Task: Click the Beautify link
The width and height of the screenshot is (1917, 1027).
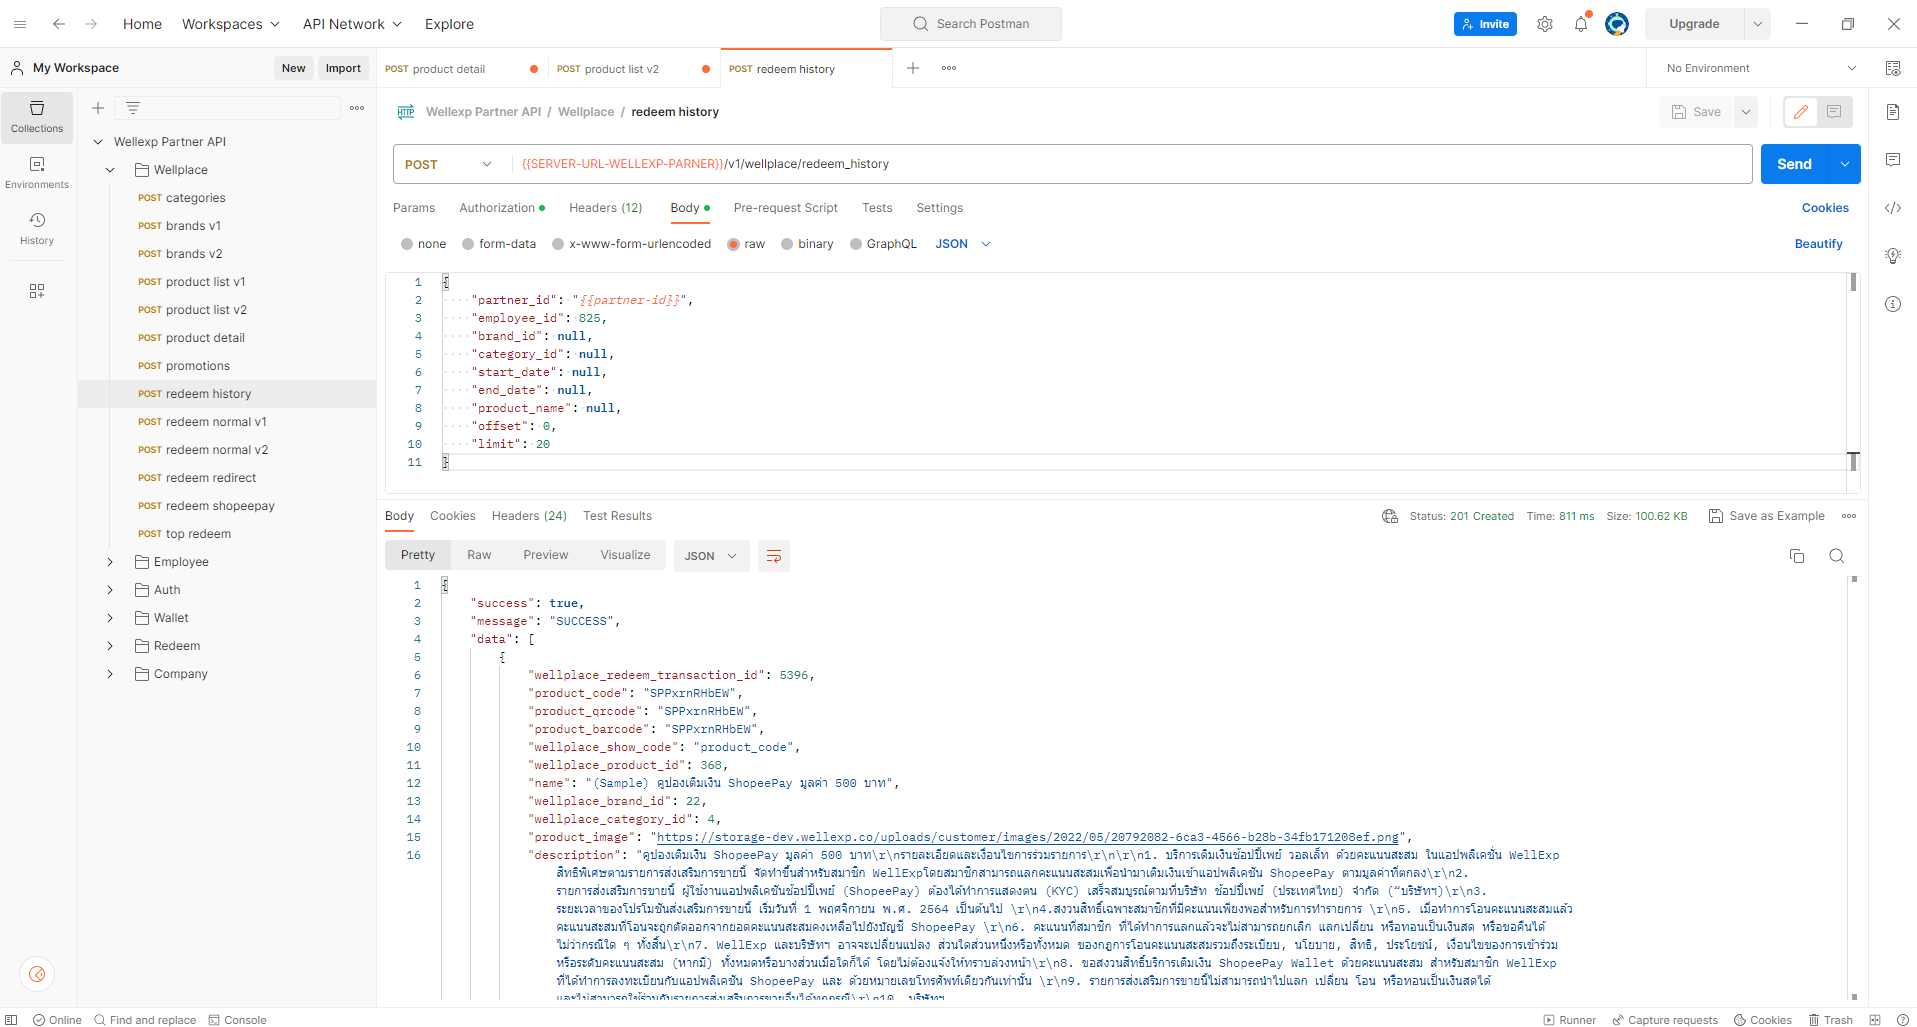Action: 1818,244
